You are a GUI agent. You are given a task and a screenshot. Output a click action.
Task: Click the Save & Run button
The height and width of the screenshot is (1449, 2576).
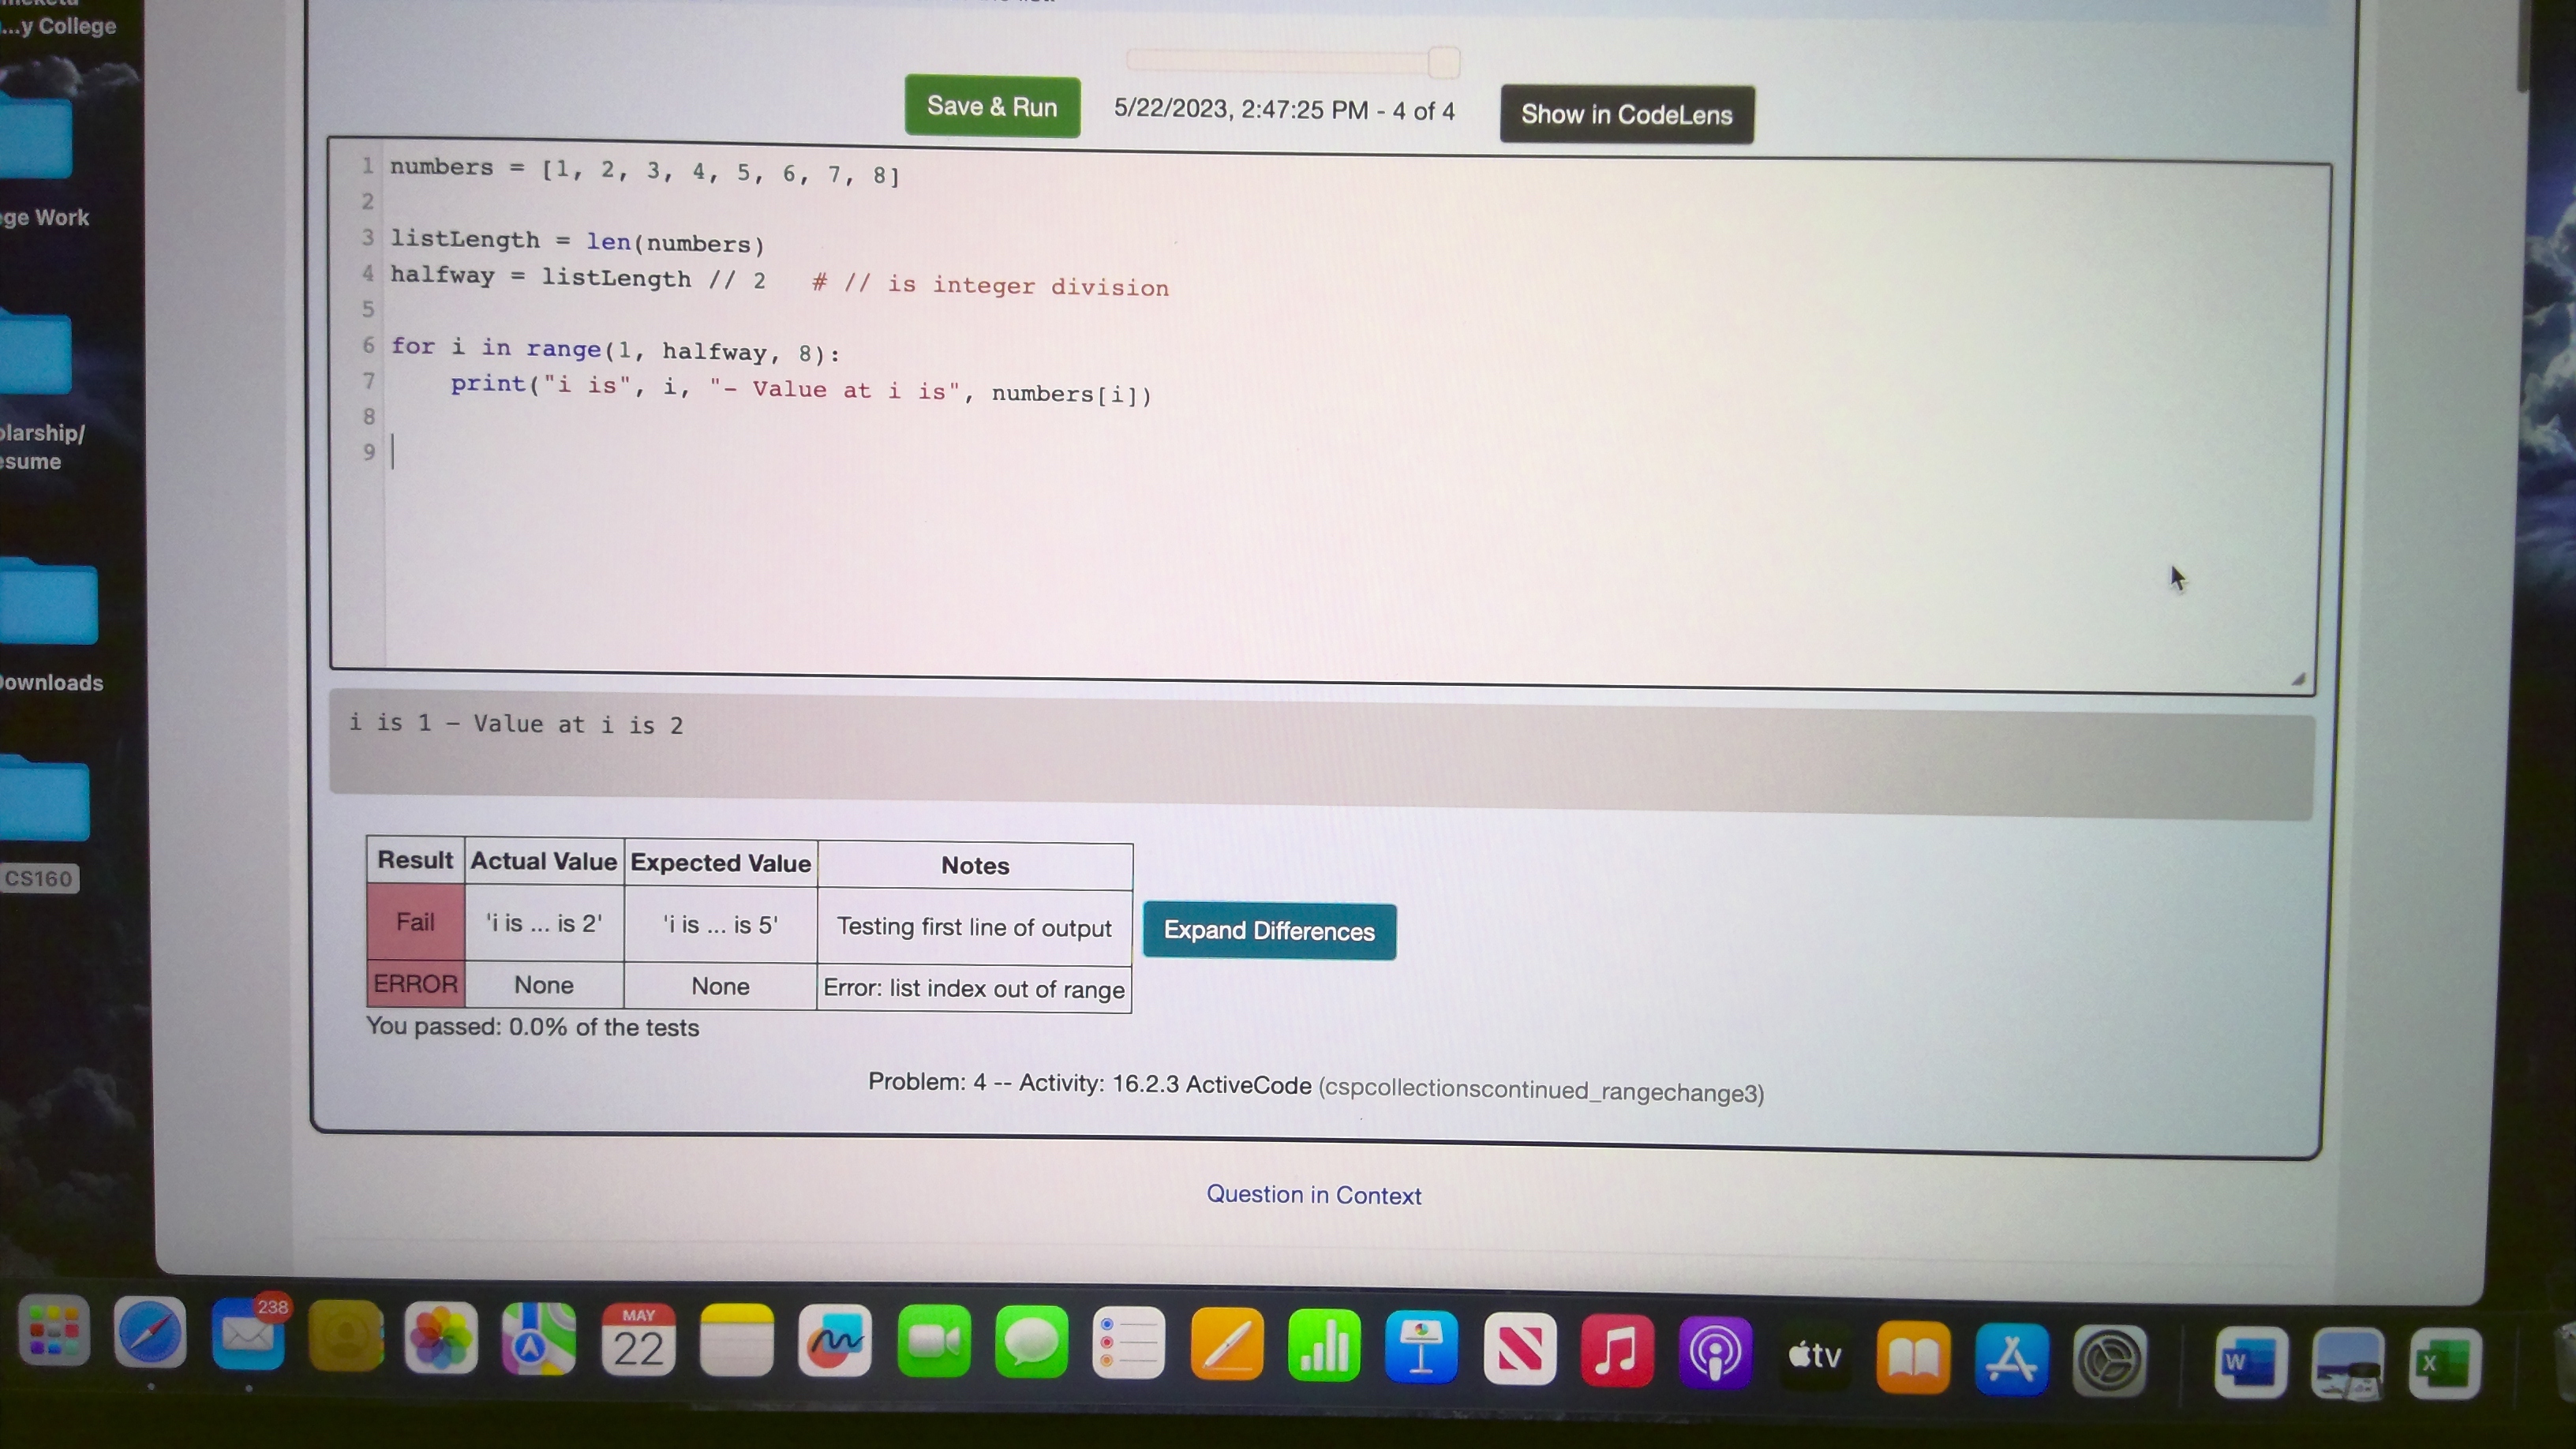[x=991, y=106]
